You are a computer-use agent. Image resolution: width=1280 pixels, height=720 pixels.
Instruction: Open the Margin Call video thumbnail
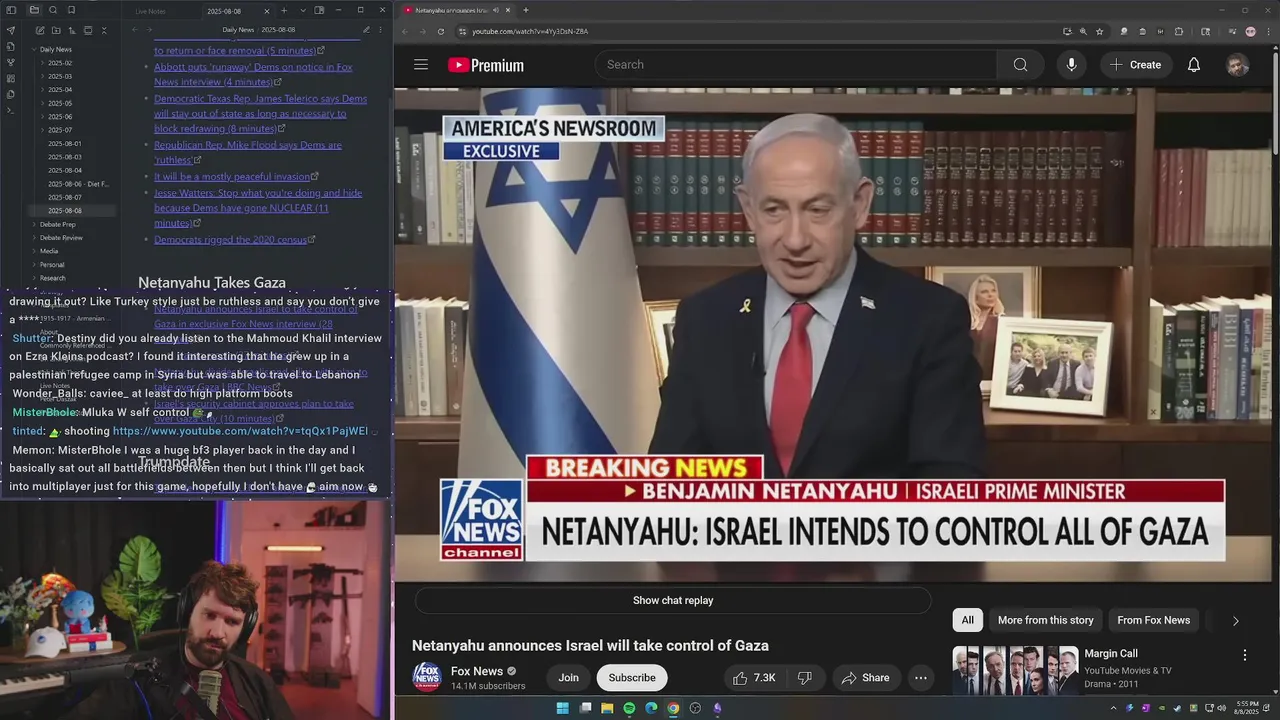point(1014,670)
